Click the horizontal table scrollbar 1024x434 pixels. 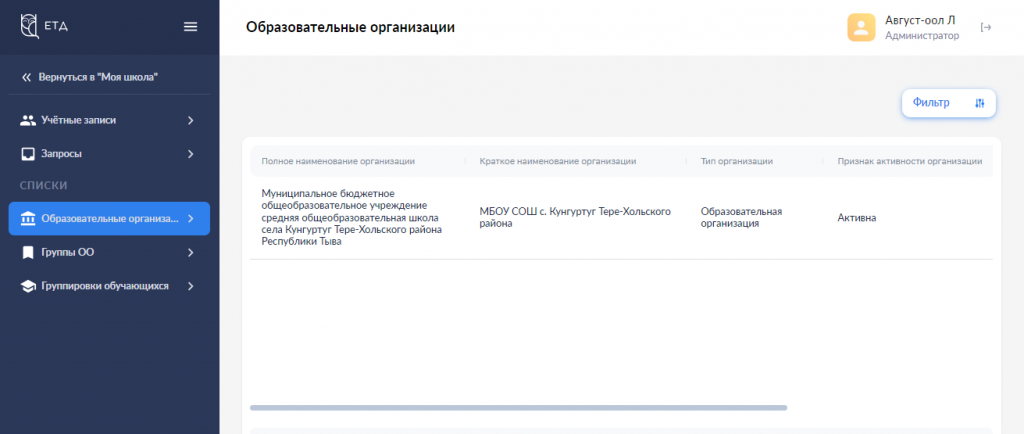coord(518,408)
